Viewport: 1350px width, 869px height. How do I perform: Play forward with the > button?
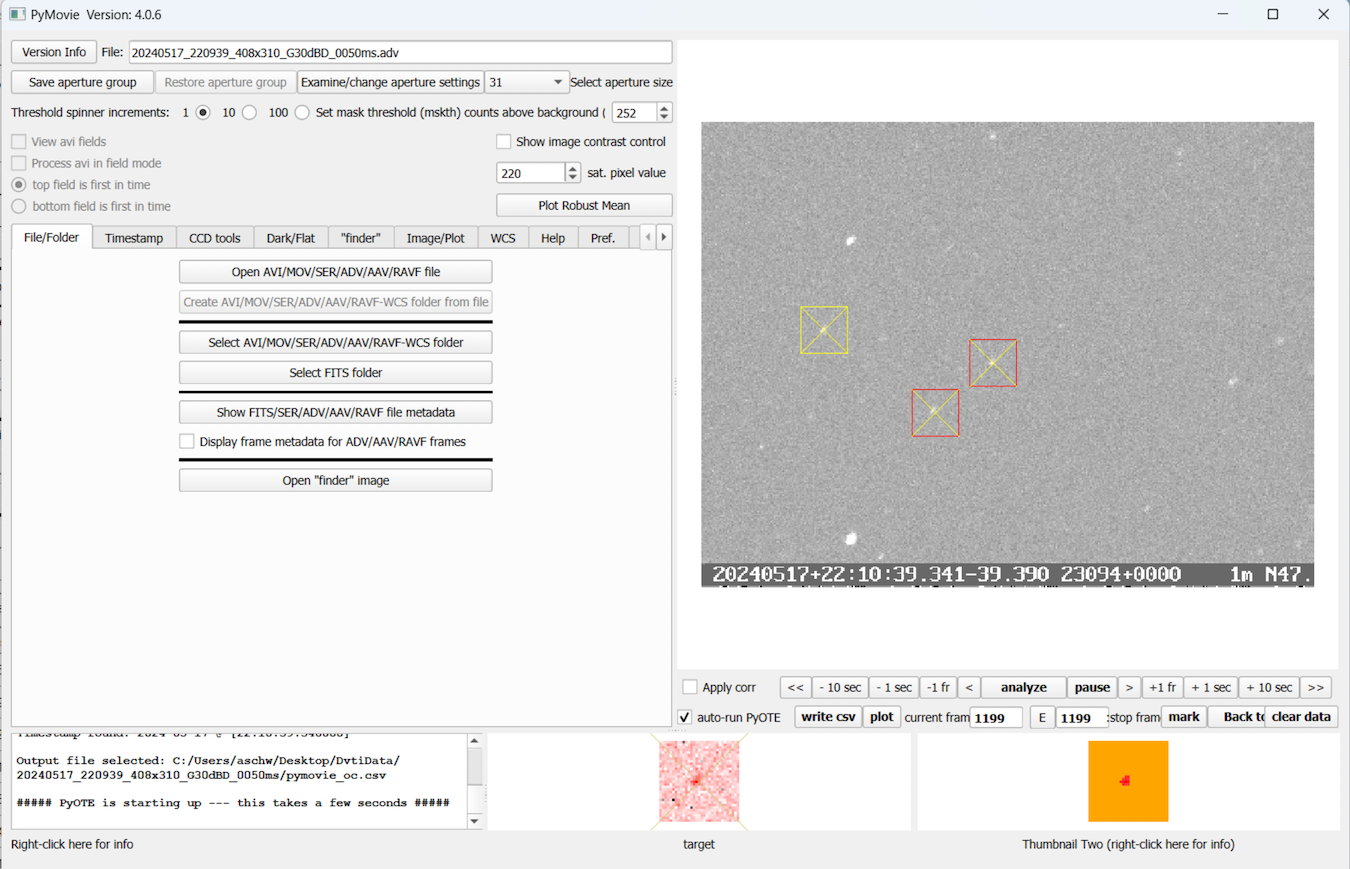(1129, 688)
